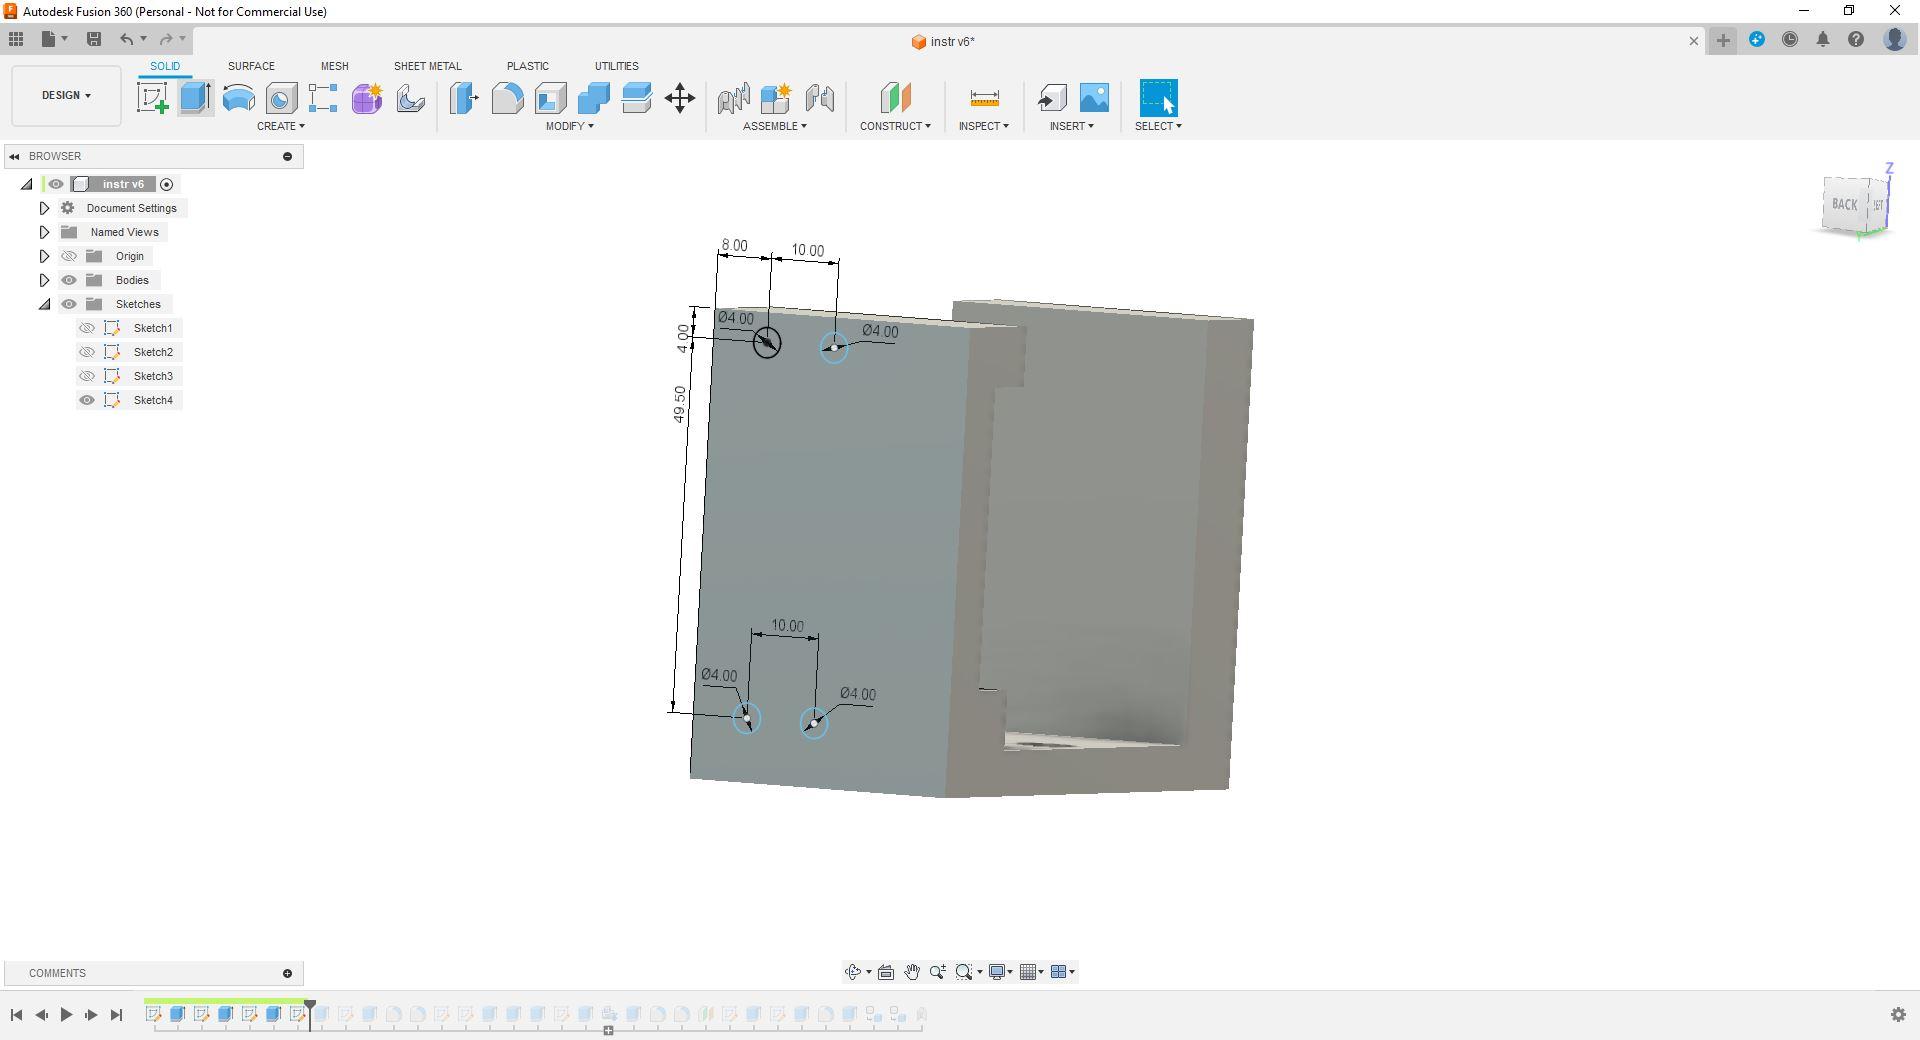Open the CONSTRUCT menu
The image size is (1920, 1040).
tap(895, 126)
